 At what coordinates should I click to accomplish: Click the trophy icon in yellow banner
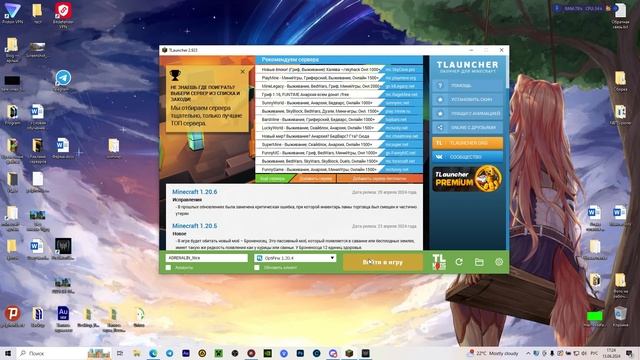tap(175, 75)
